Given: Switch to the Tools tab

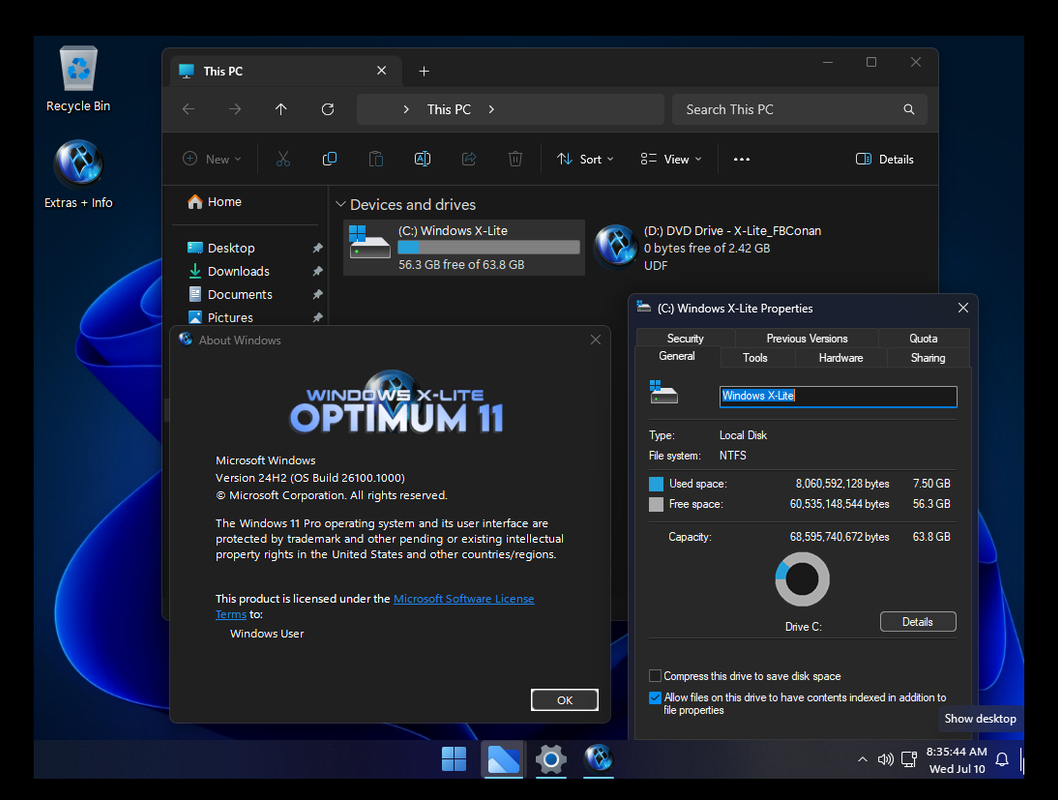Looking at the screenshot, I should (x=755, y=358).
